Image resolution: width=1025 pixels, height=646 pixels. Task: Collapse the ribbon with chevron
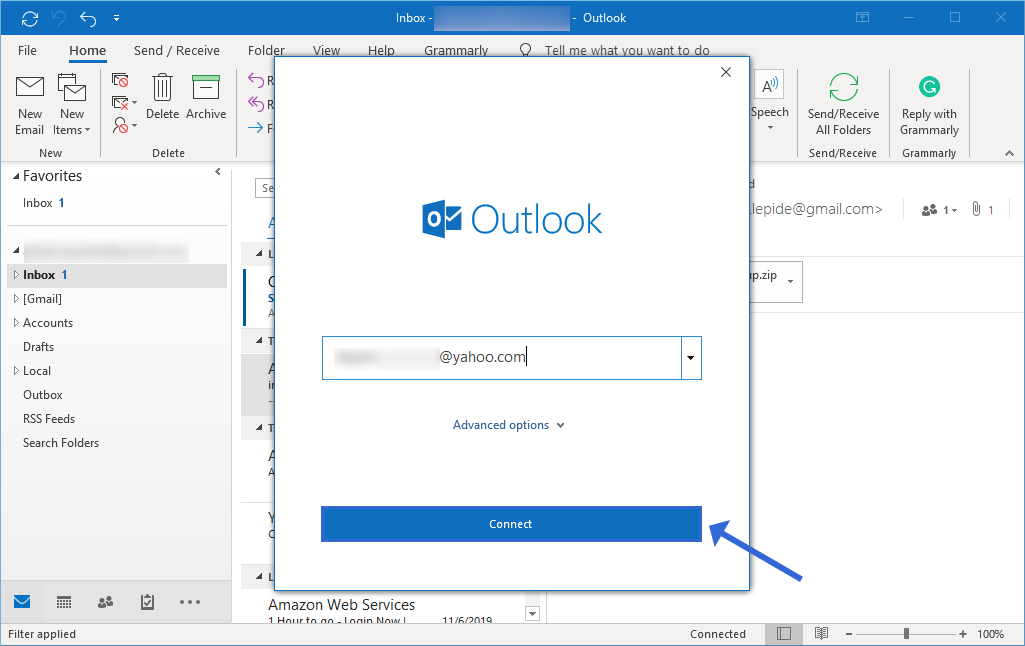tap(1009, 153)
